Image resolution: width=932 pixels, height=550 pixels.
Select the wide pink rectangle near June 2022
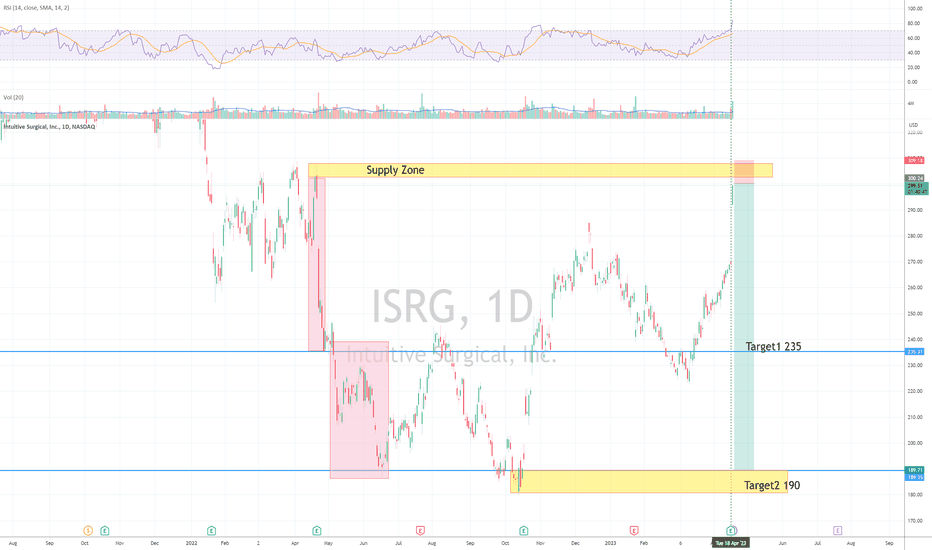tap(359, 410)
